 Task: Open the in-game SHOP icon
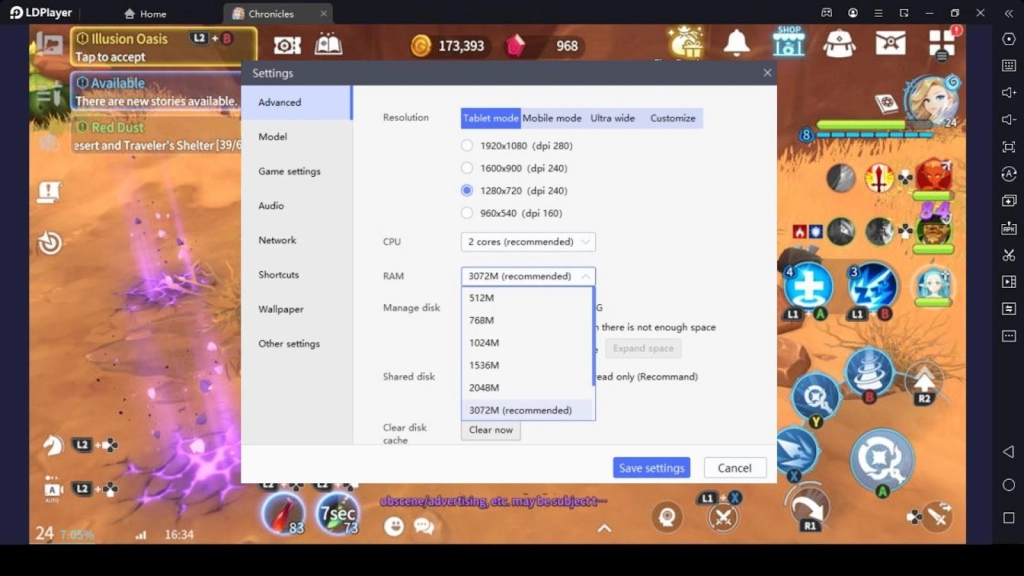coord(788,42)
